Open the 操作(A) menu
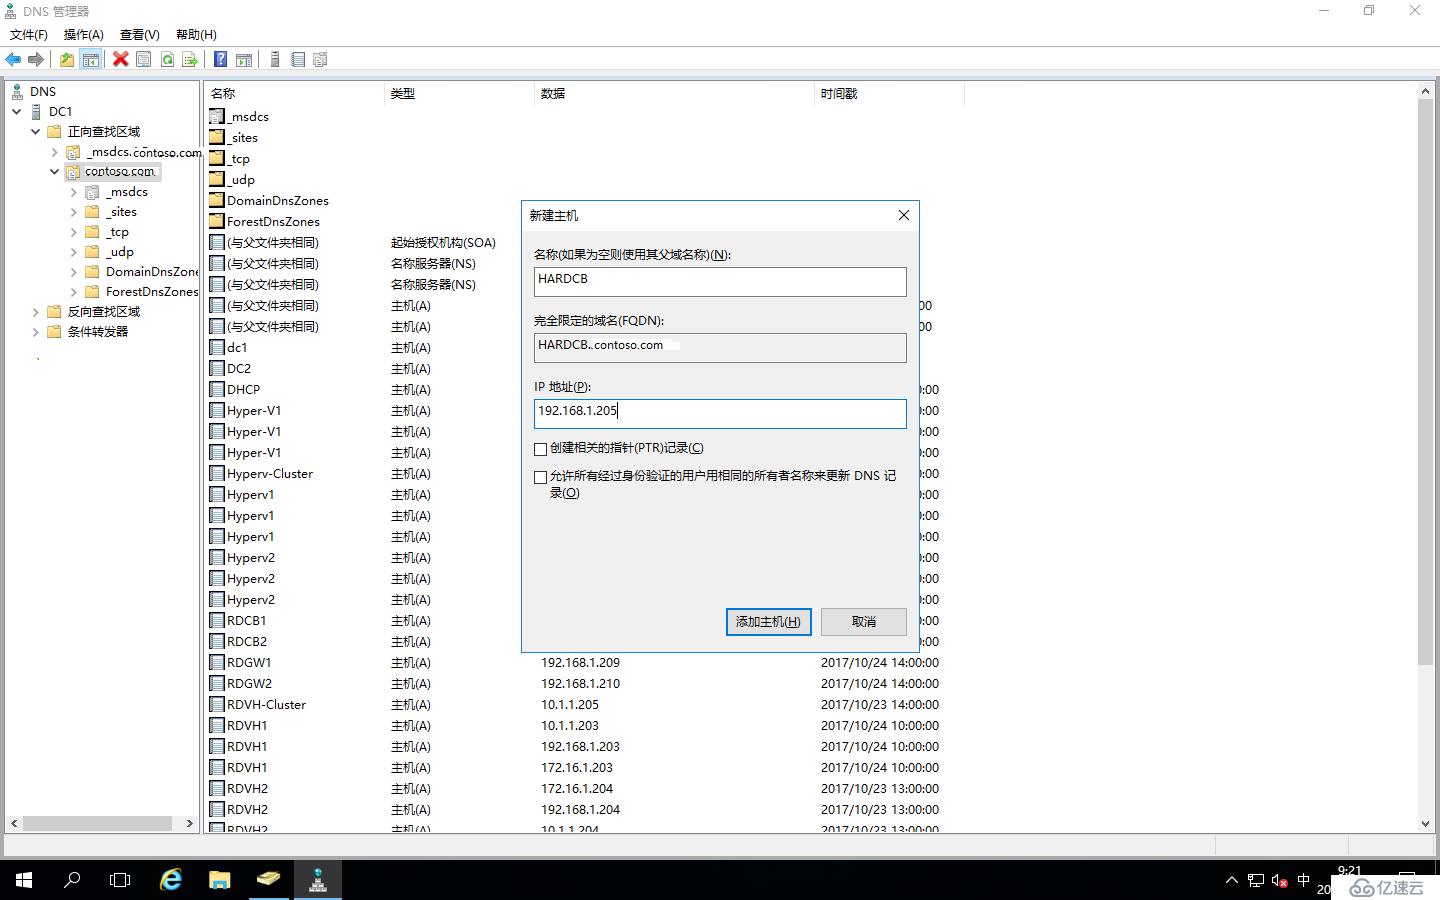Viewport: 1440px width, 900px height. tap(84, 35)
